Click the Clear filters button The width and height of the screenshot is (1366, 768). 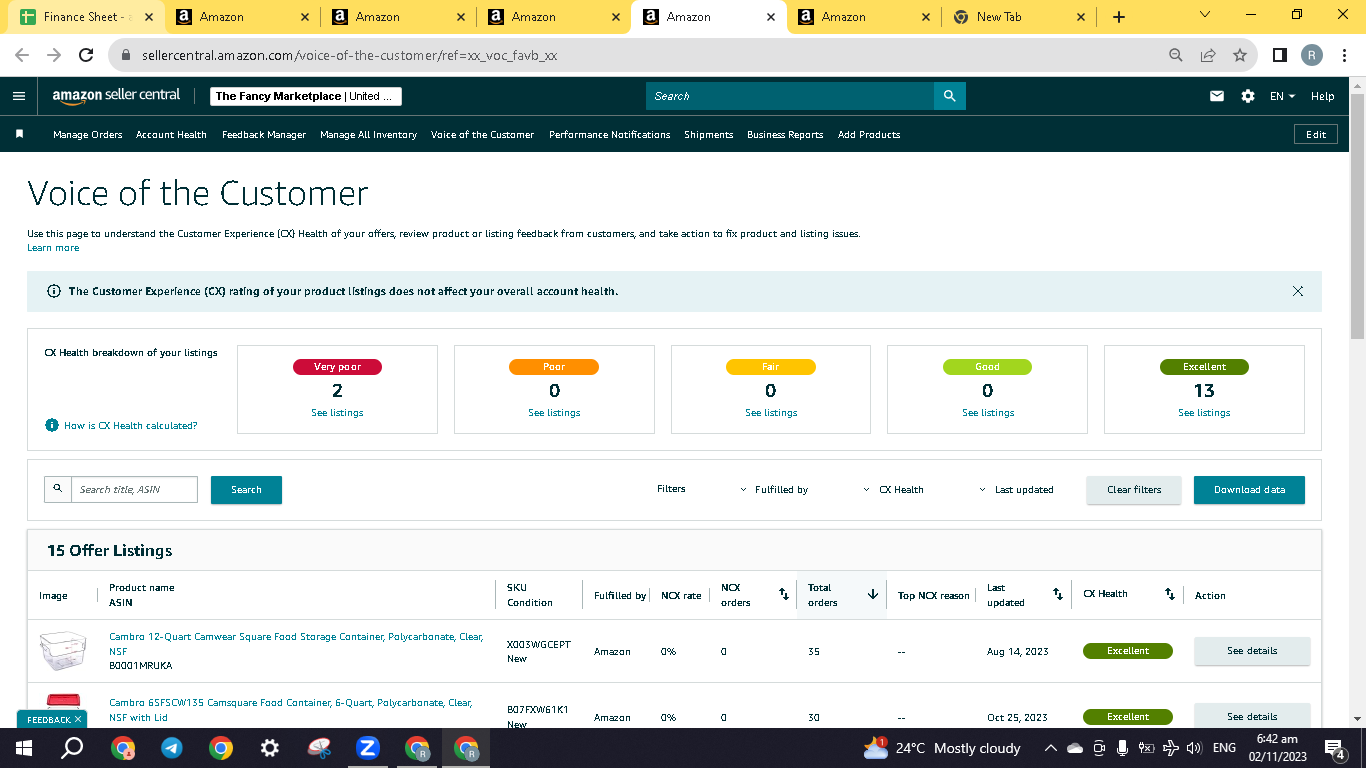click(x=1134, y=490)
